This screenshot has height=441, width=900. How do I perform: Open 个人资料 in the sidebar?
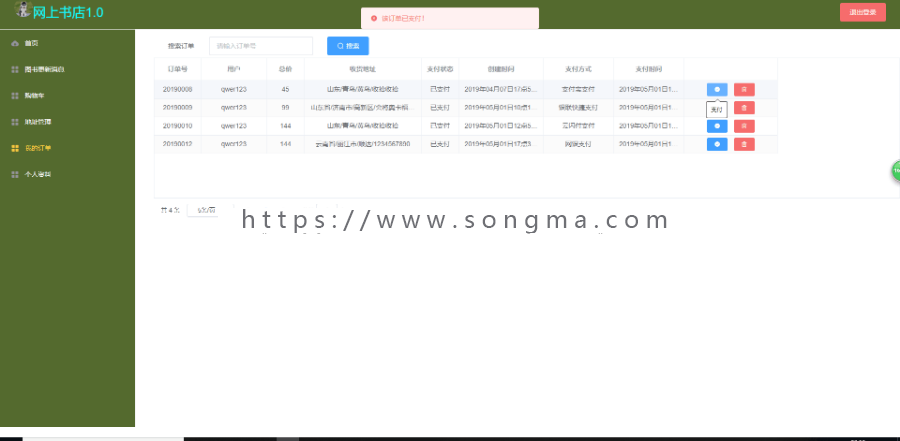[x=67, y=174]
